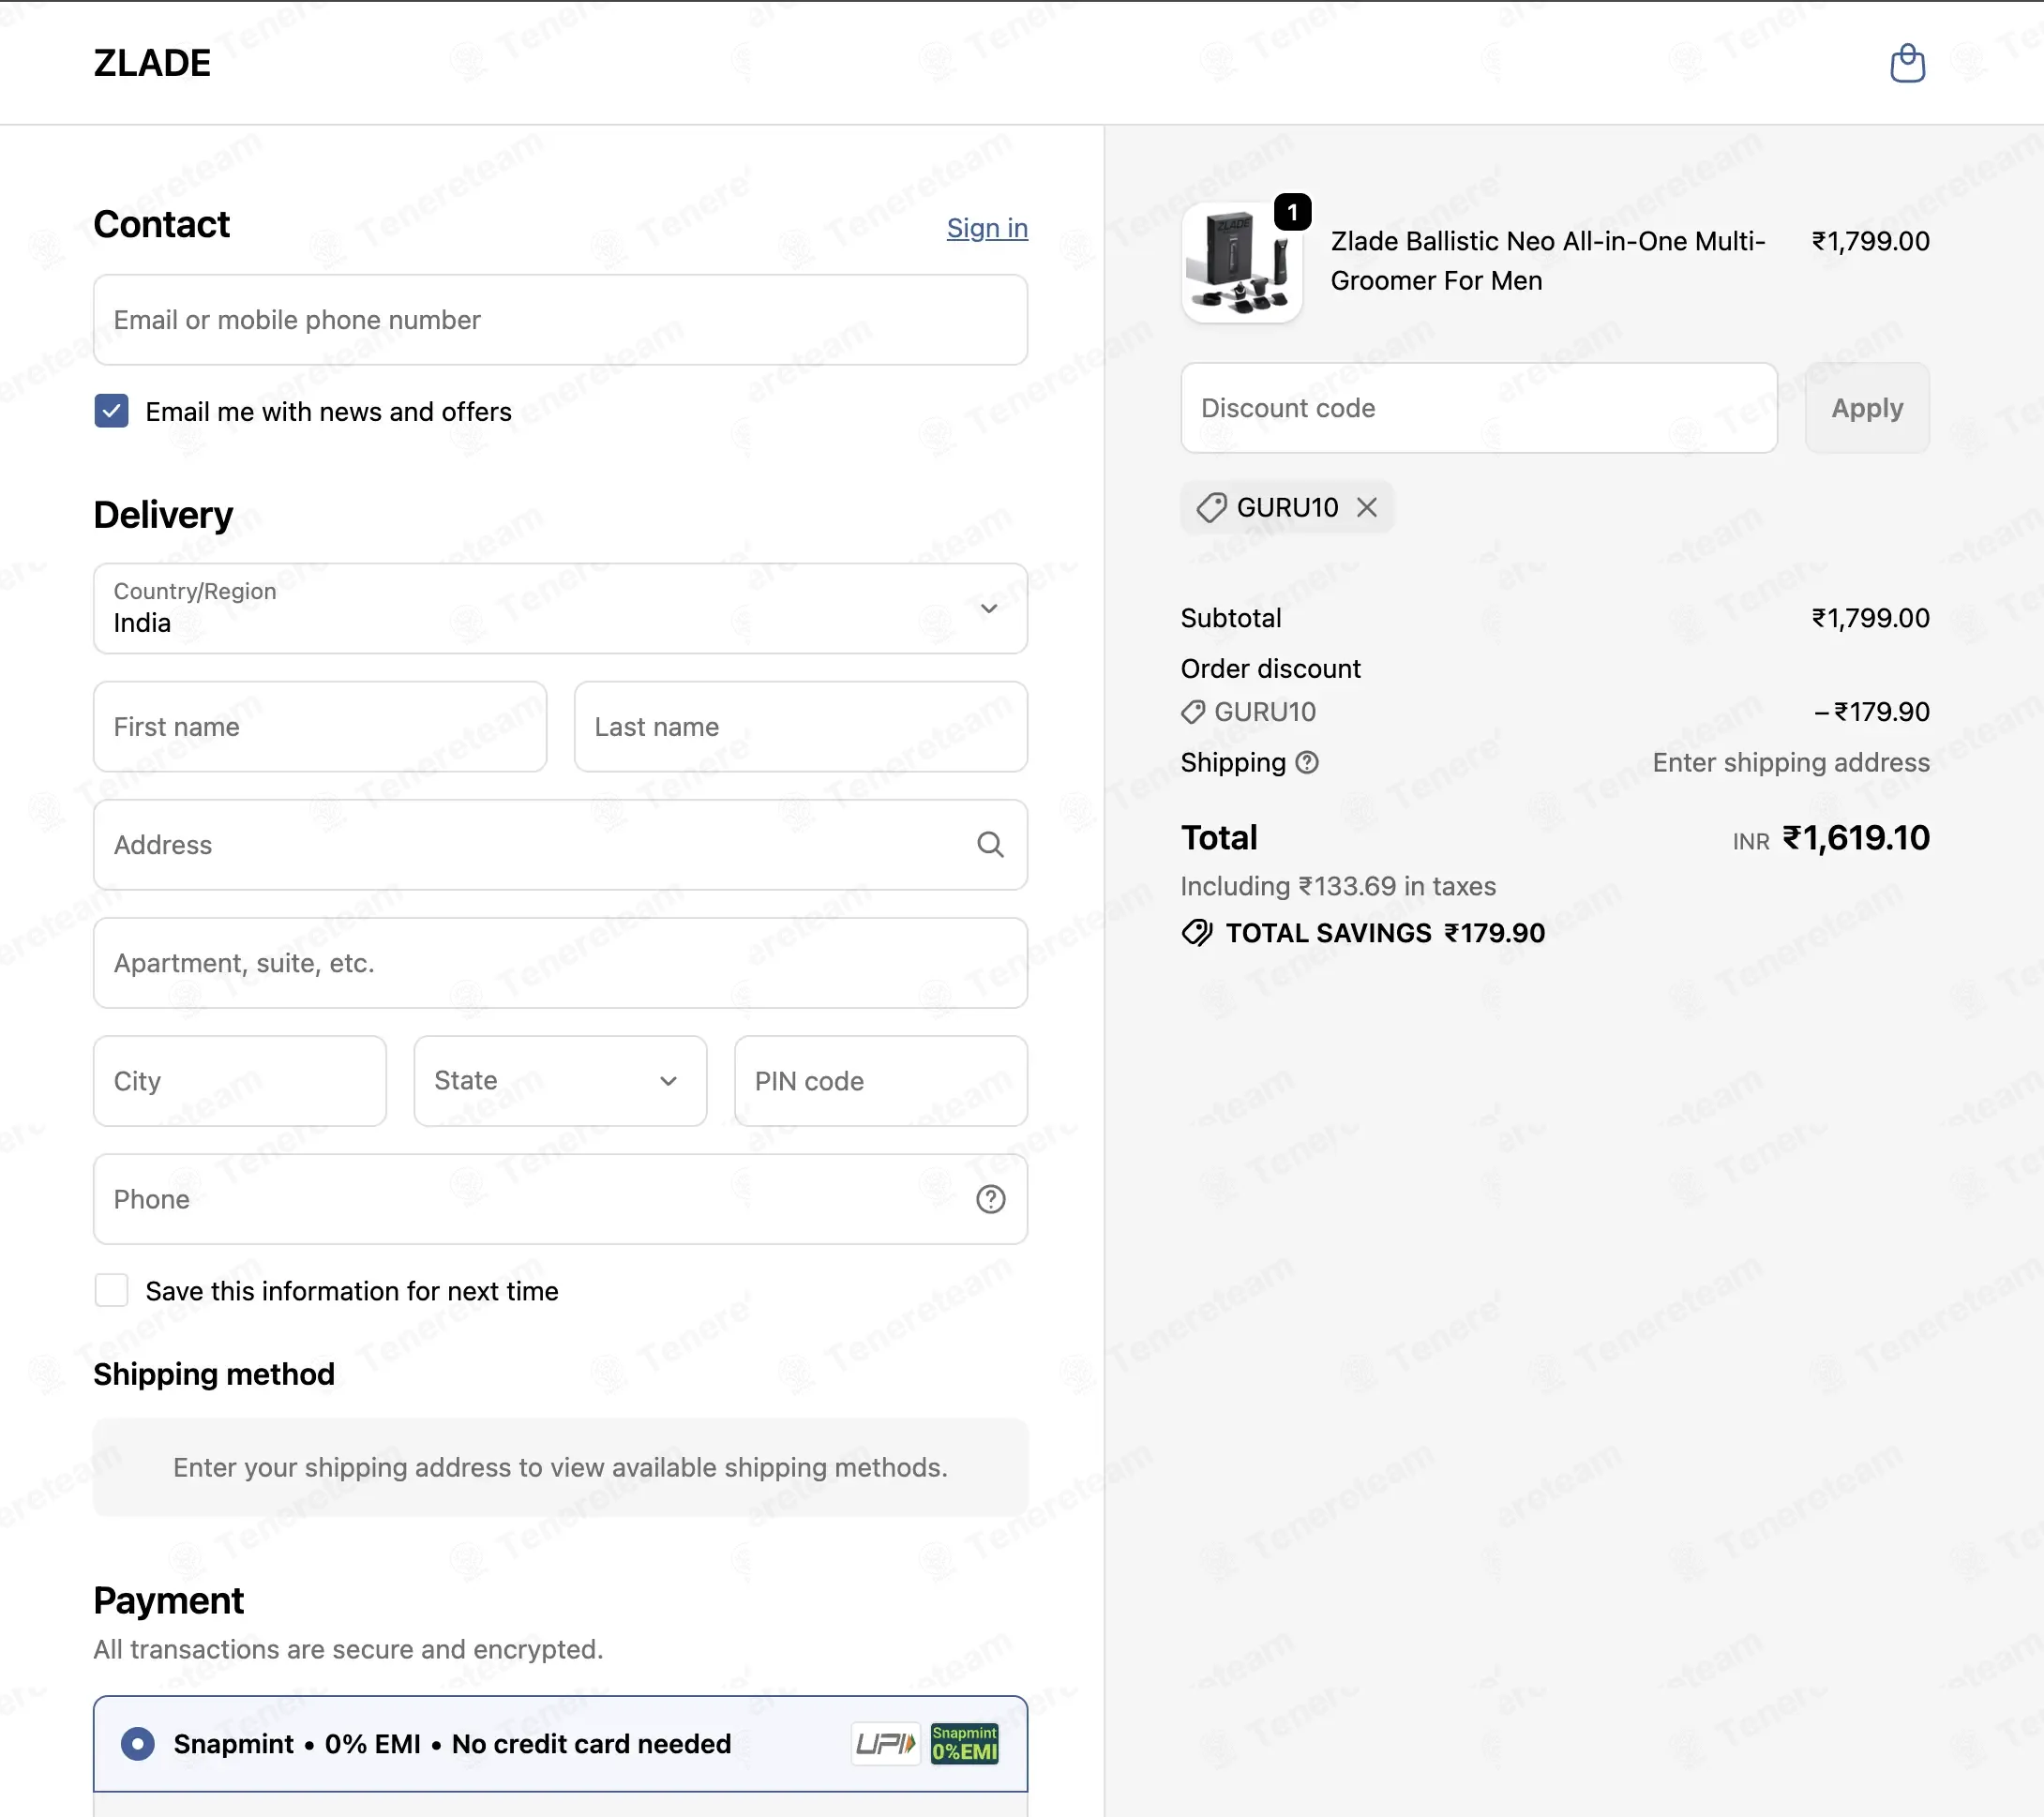2044x1817 pixels.
Task: Go to ZLADE store home logo
Action: point(152,63)
